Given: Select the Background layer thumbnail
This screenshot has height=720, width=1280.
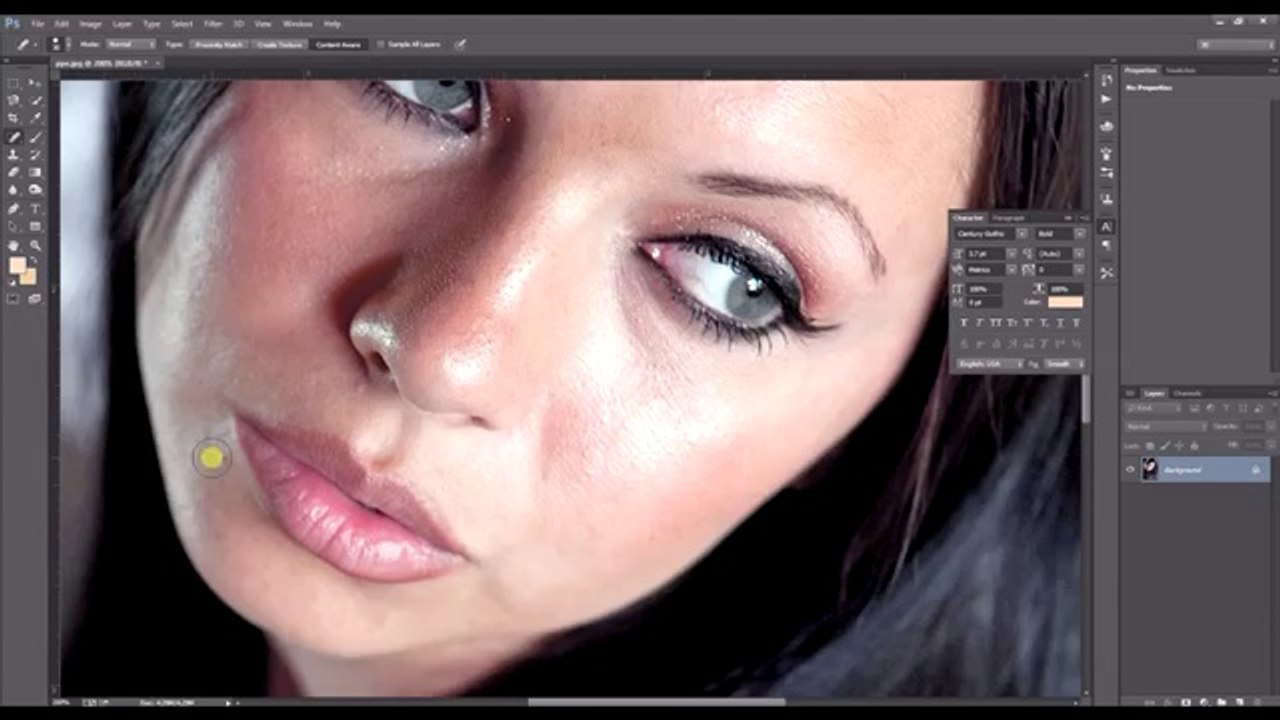Looking at the screenshot, I should (x=1150, y=469).
